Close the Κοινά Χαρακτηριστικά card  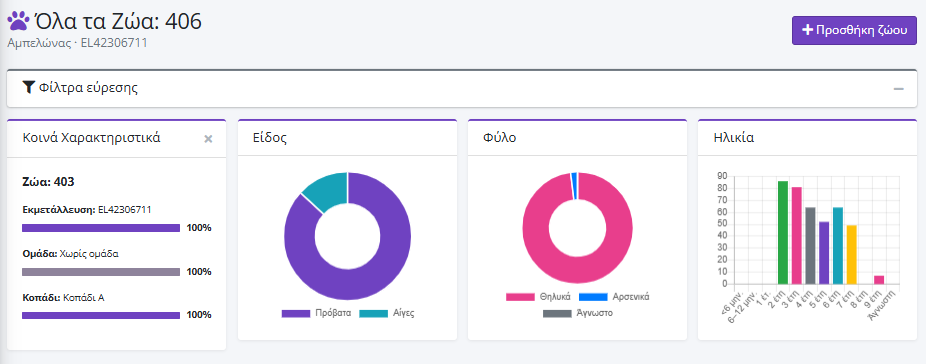[x=208, y=139]
